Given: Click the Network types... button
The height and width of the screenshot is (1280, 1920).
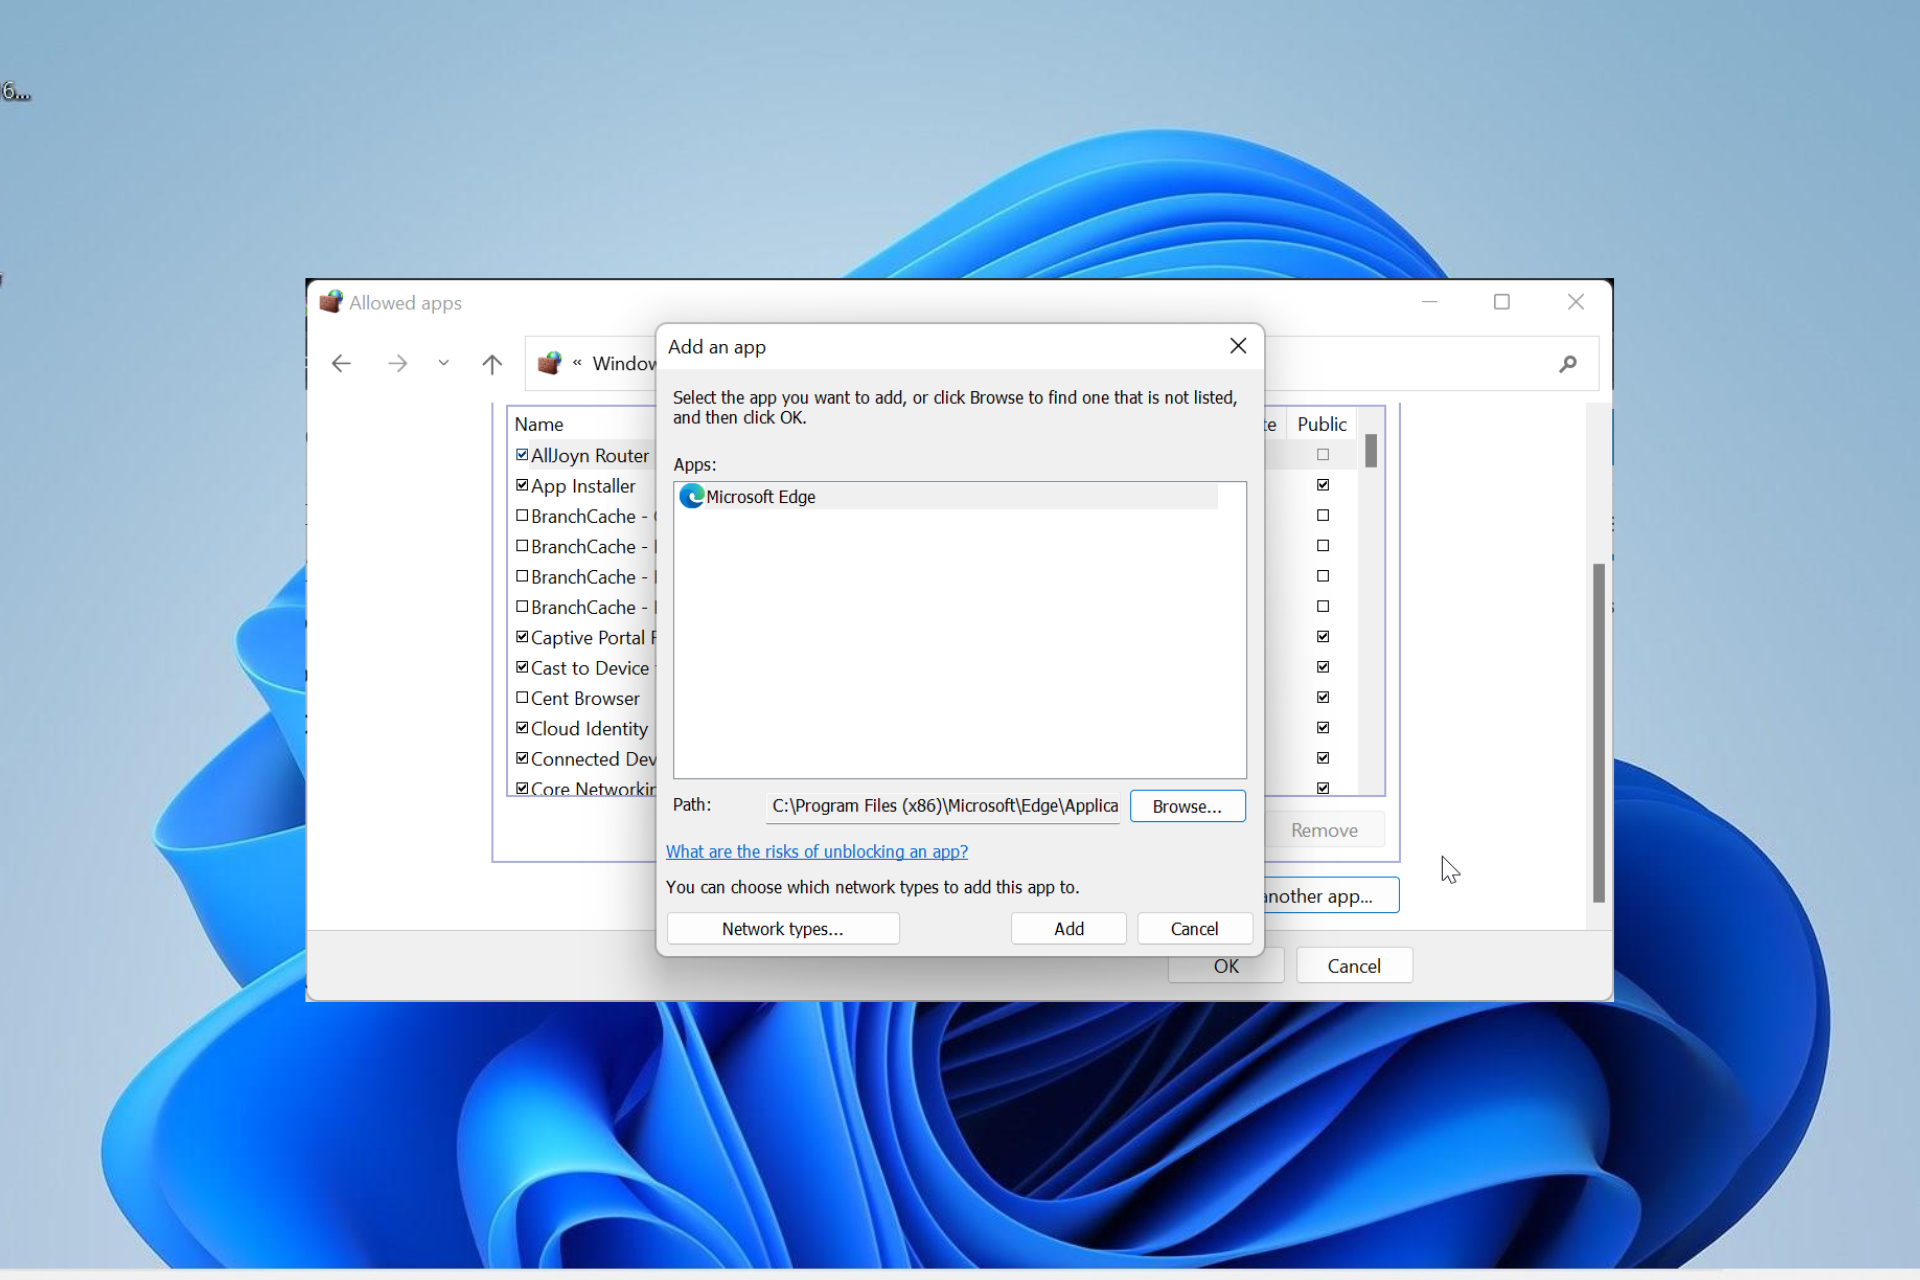Looking at the screenshot, I should 782,928.
